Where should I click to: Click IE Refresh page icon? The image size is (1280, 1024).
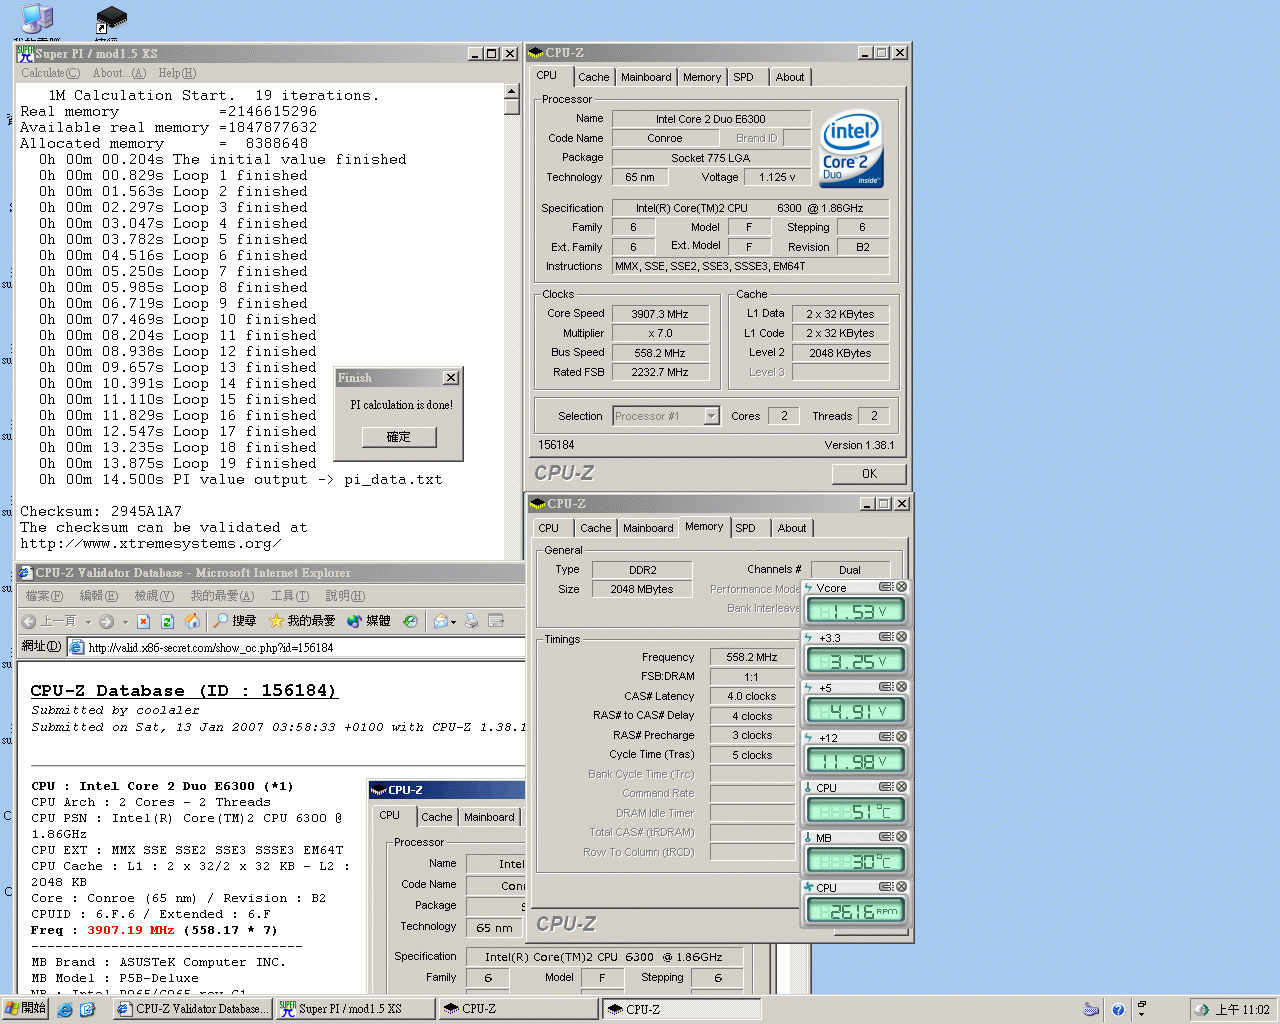(167, 621)
